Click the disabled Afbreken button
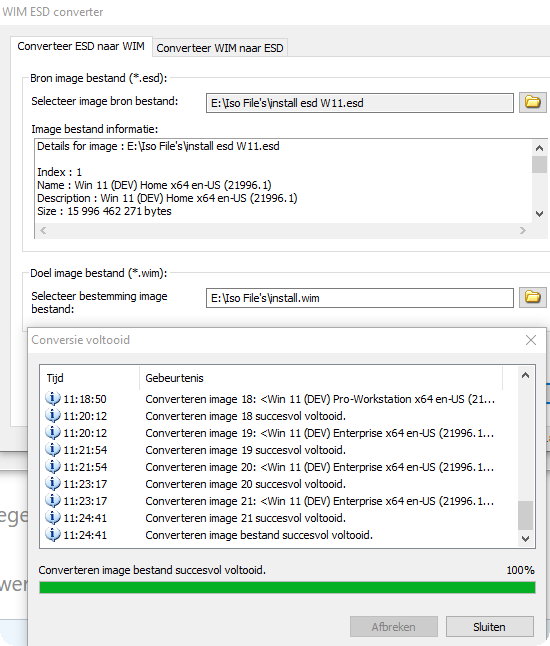Screen dimensions: 550x646 (x=393, y=627)
